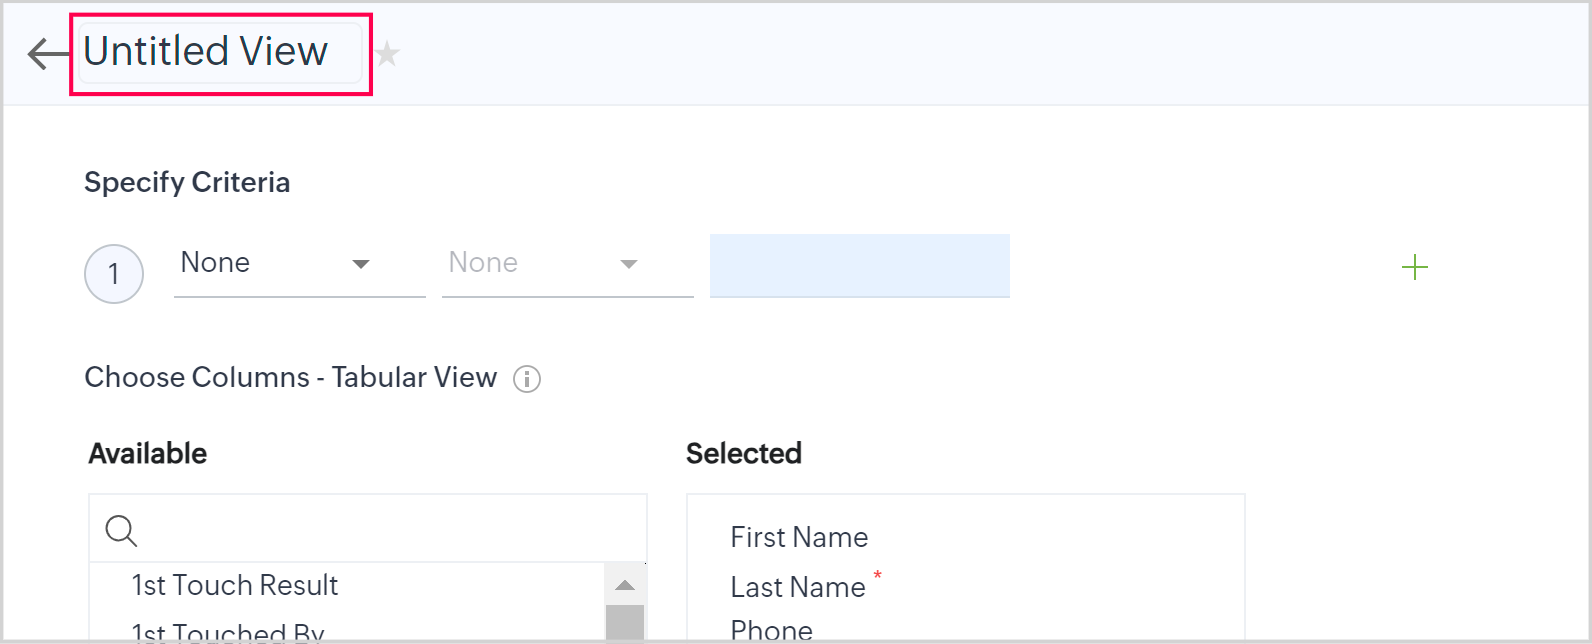The image size is (1592, 644).
Task: Click the Choose Columns - Tabular View label
Action: (290, 377)
